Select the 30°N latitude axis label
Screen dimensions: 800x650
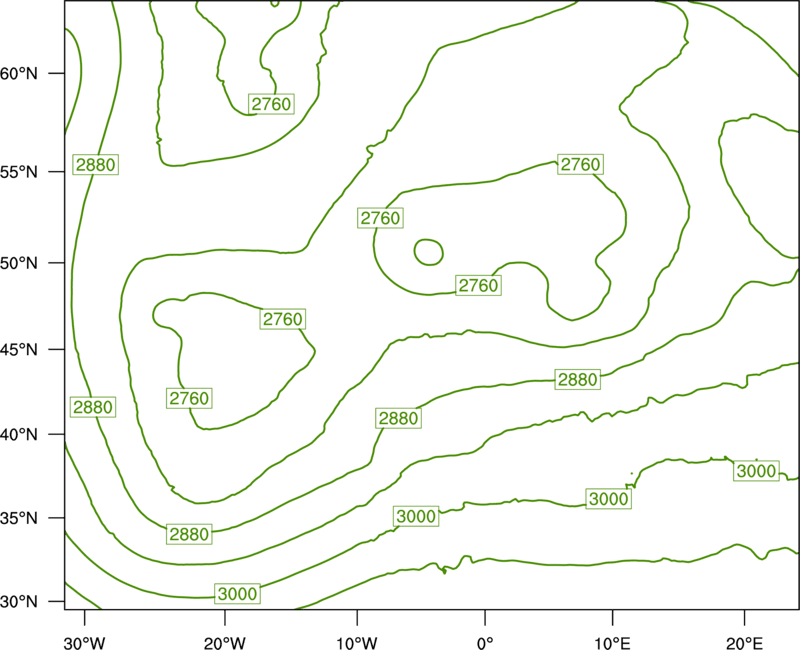pyautogui.click(x=19, y=602)
